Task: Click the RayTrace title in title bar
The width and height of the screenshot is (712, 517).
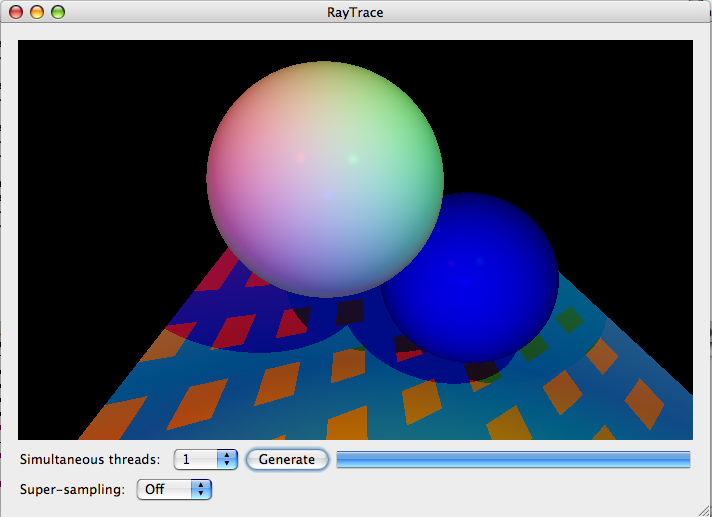Action: click(355, 13)
